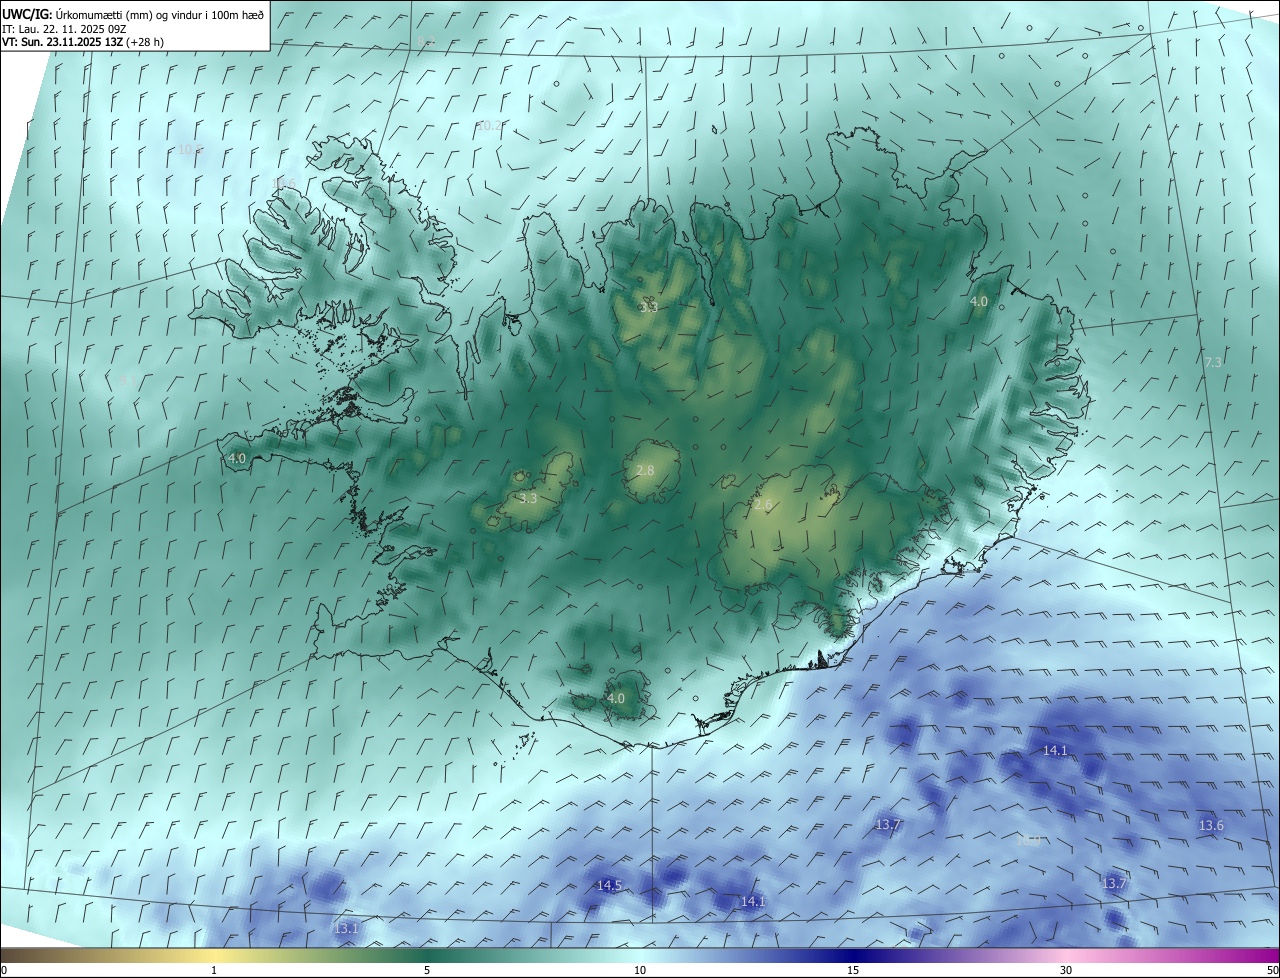
Task: Click the 7.3 value label east of Iceland
Action: coord(1213,362)
